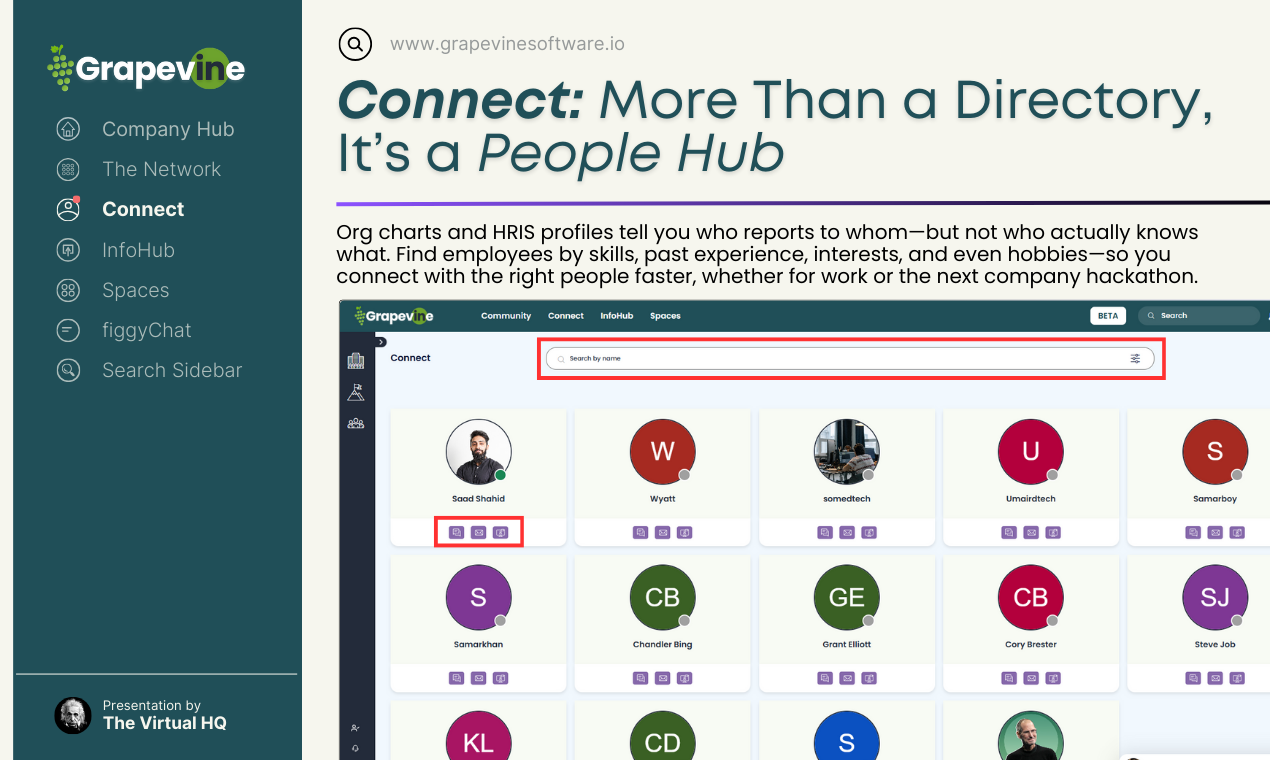Click the envelope icon on Chandler Bing's card
This screenshot has height=760, width=1270.
click(x=663, y=678)
